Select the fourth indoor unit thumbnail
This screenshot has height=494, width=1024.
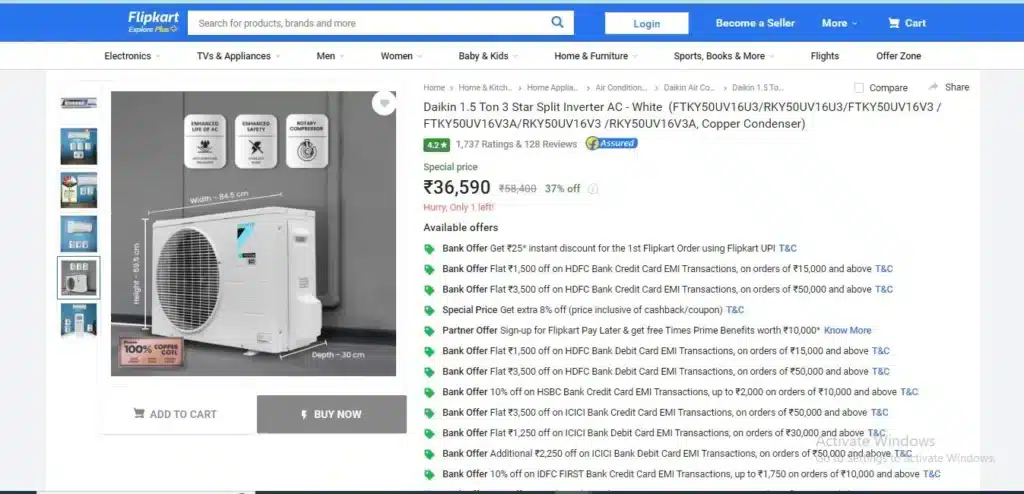tap(79, 234)
